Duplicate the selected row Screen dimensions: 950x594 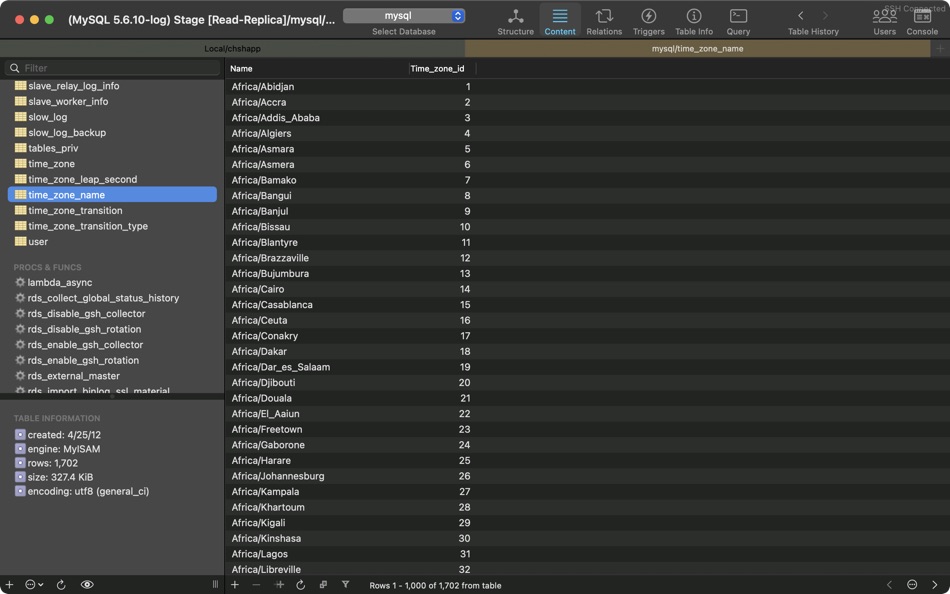click(279, 585)
